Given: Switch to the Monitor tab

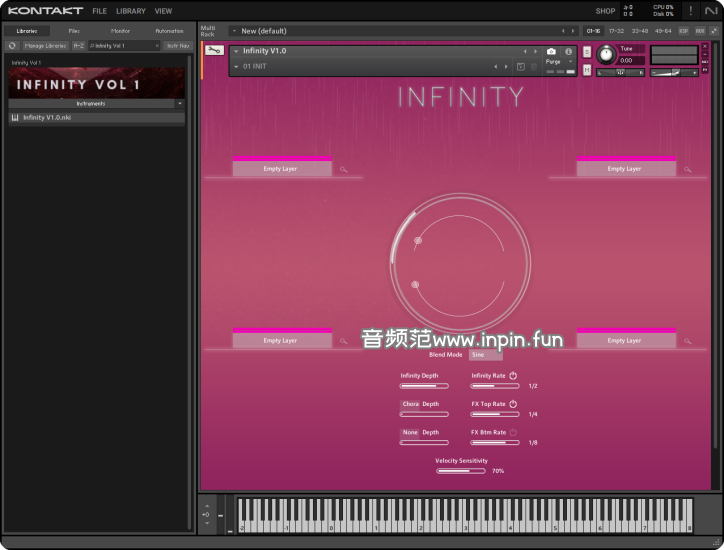Looking at the screenshot, I should pyautogui.click(x=120, y=31).
